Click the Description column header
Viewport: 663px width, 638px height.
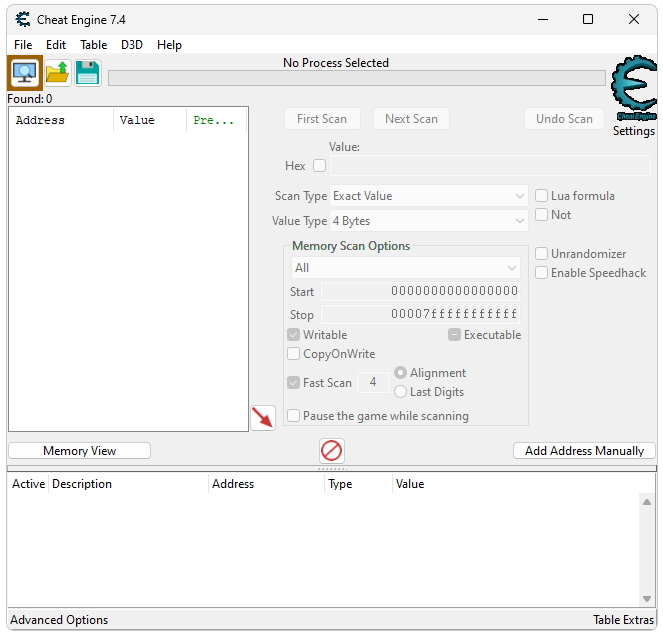click(129, 484)
